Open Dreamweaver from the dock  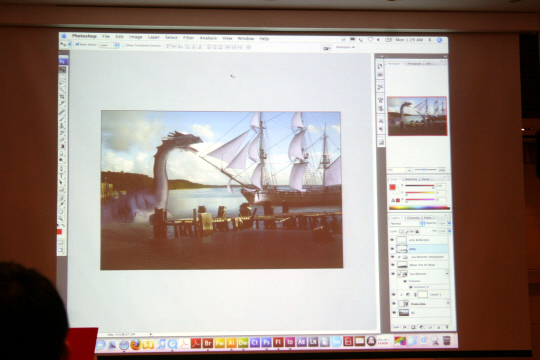(x=243, y=343)
